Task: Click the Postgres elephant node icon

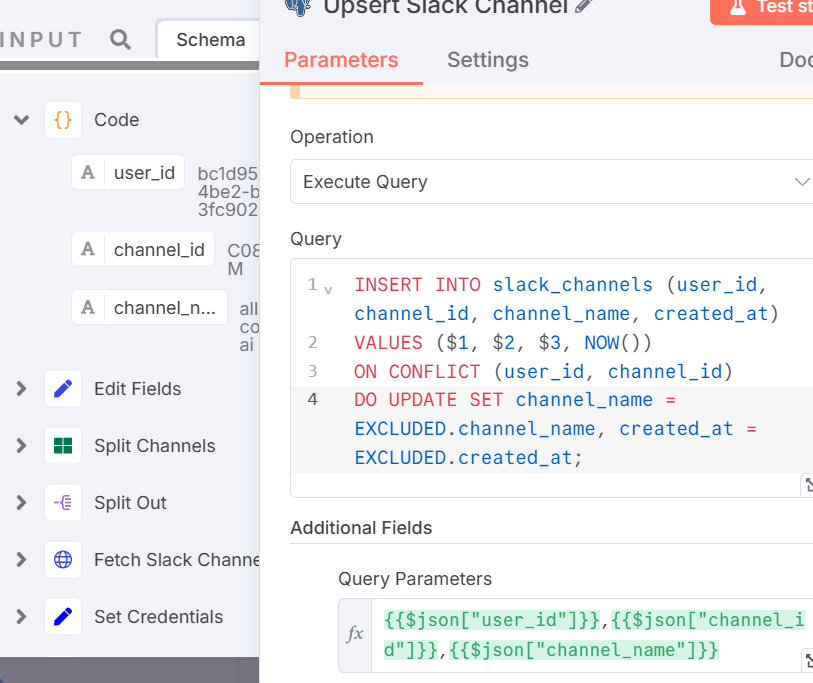Action: [299, 6]
